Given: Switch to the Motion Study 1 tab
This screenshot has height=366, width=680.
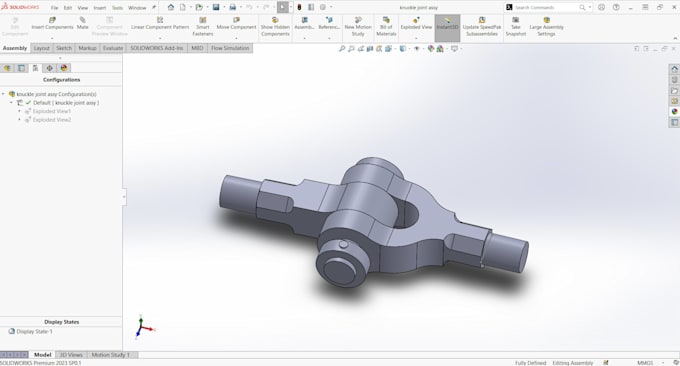Looking at the screenshot, I should click(x=110, y=355).
